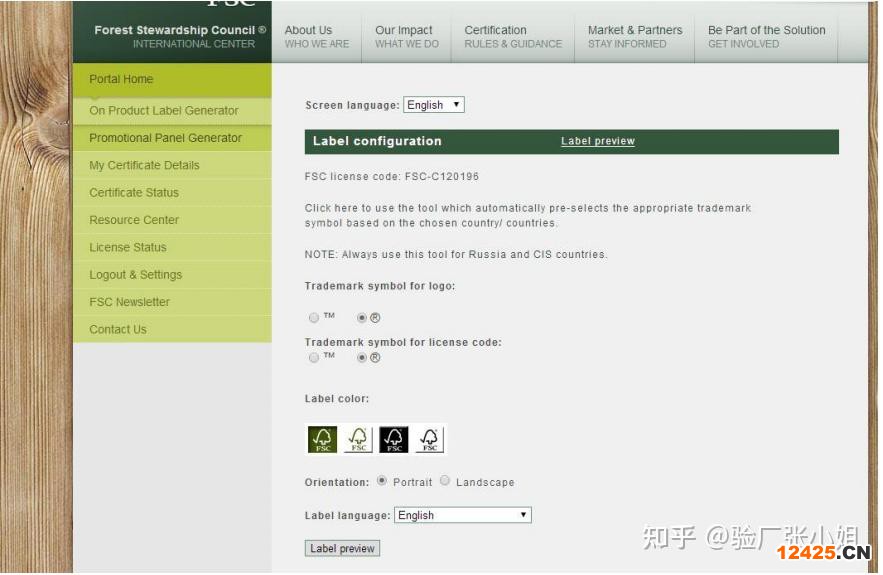Viewport: 883px width, 575px height.
Task: Open On Product Label Generator
Action: tap(173, 112)
